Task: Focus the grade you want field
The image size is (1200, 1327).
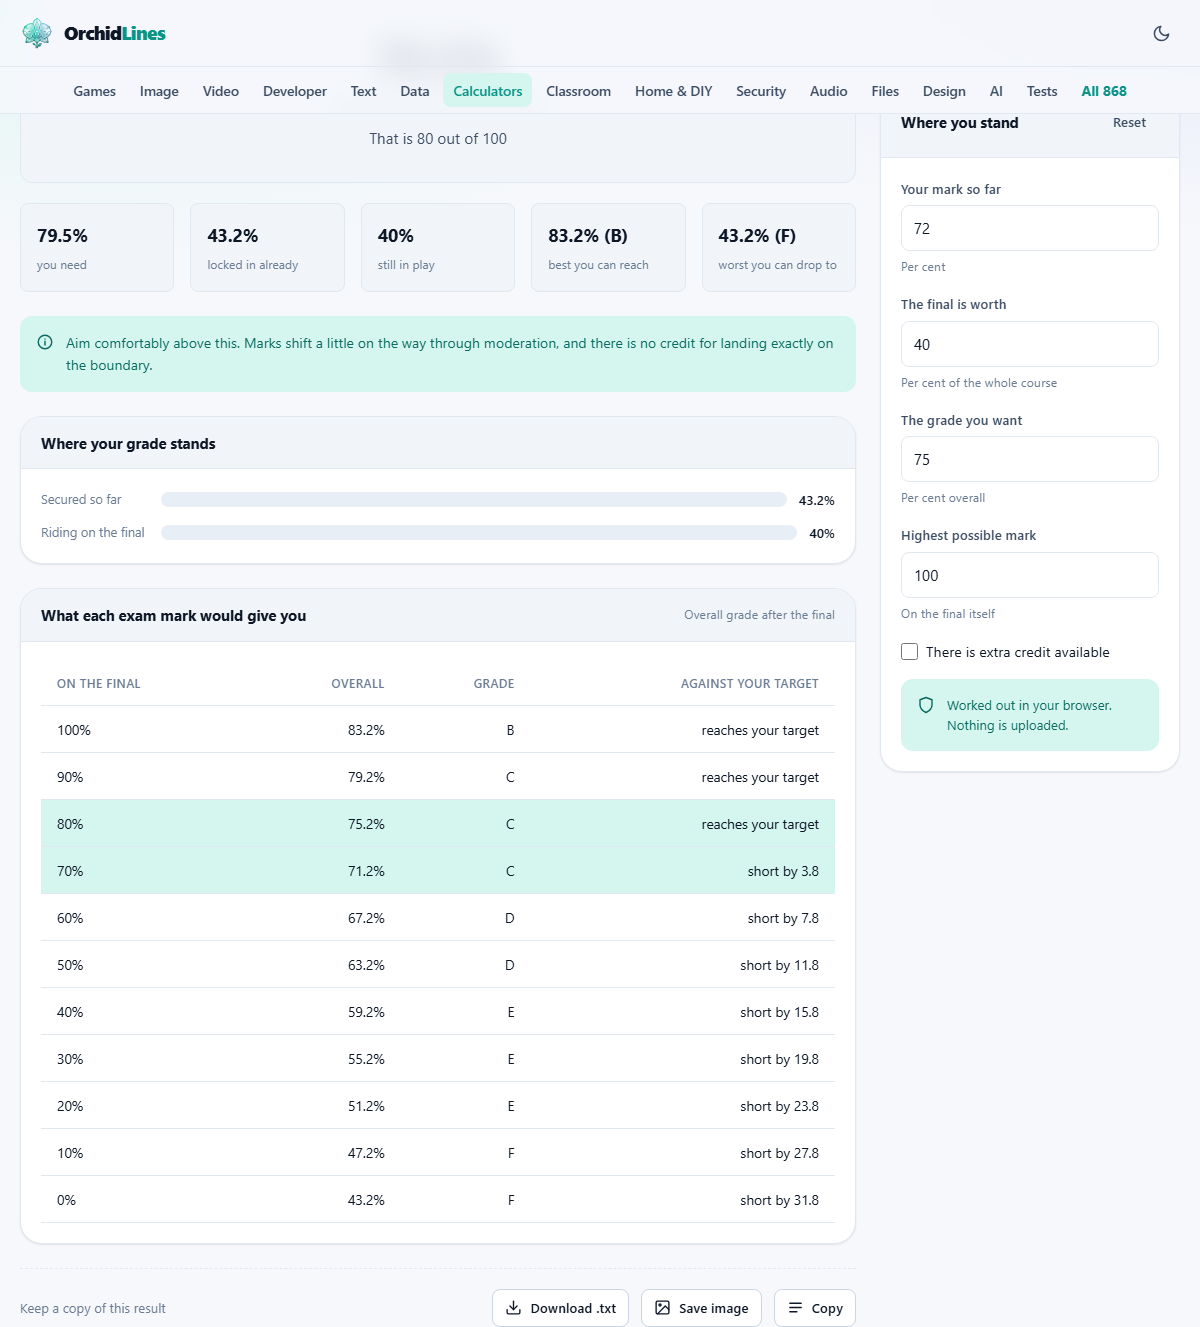Action: [1030, 459]
